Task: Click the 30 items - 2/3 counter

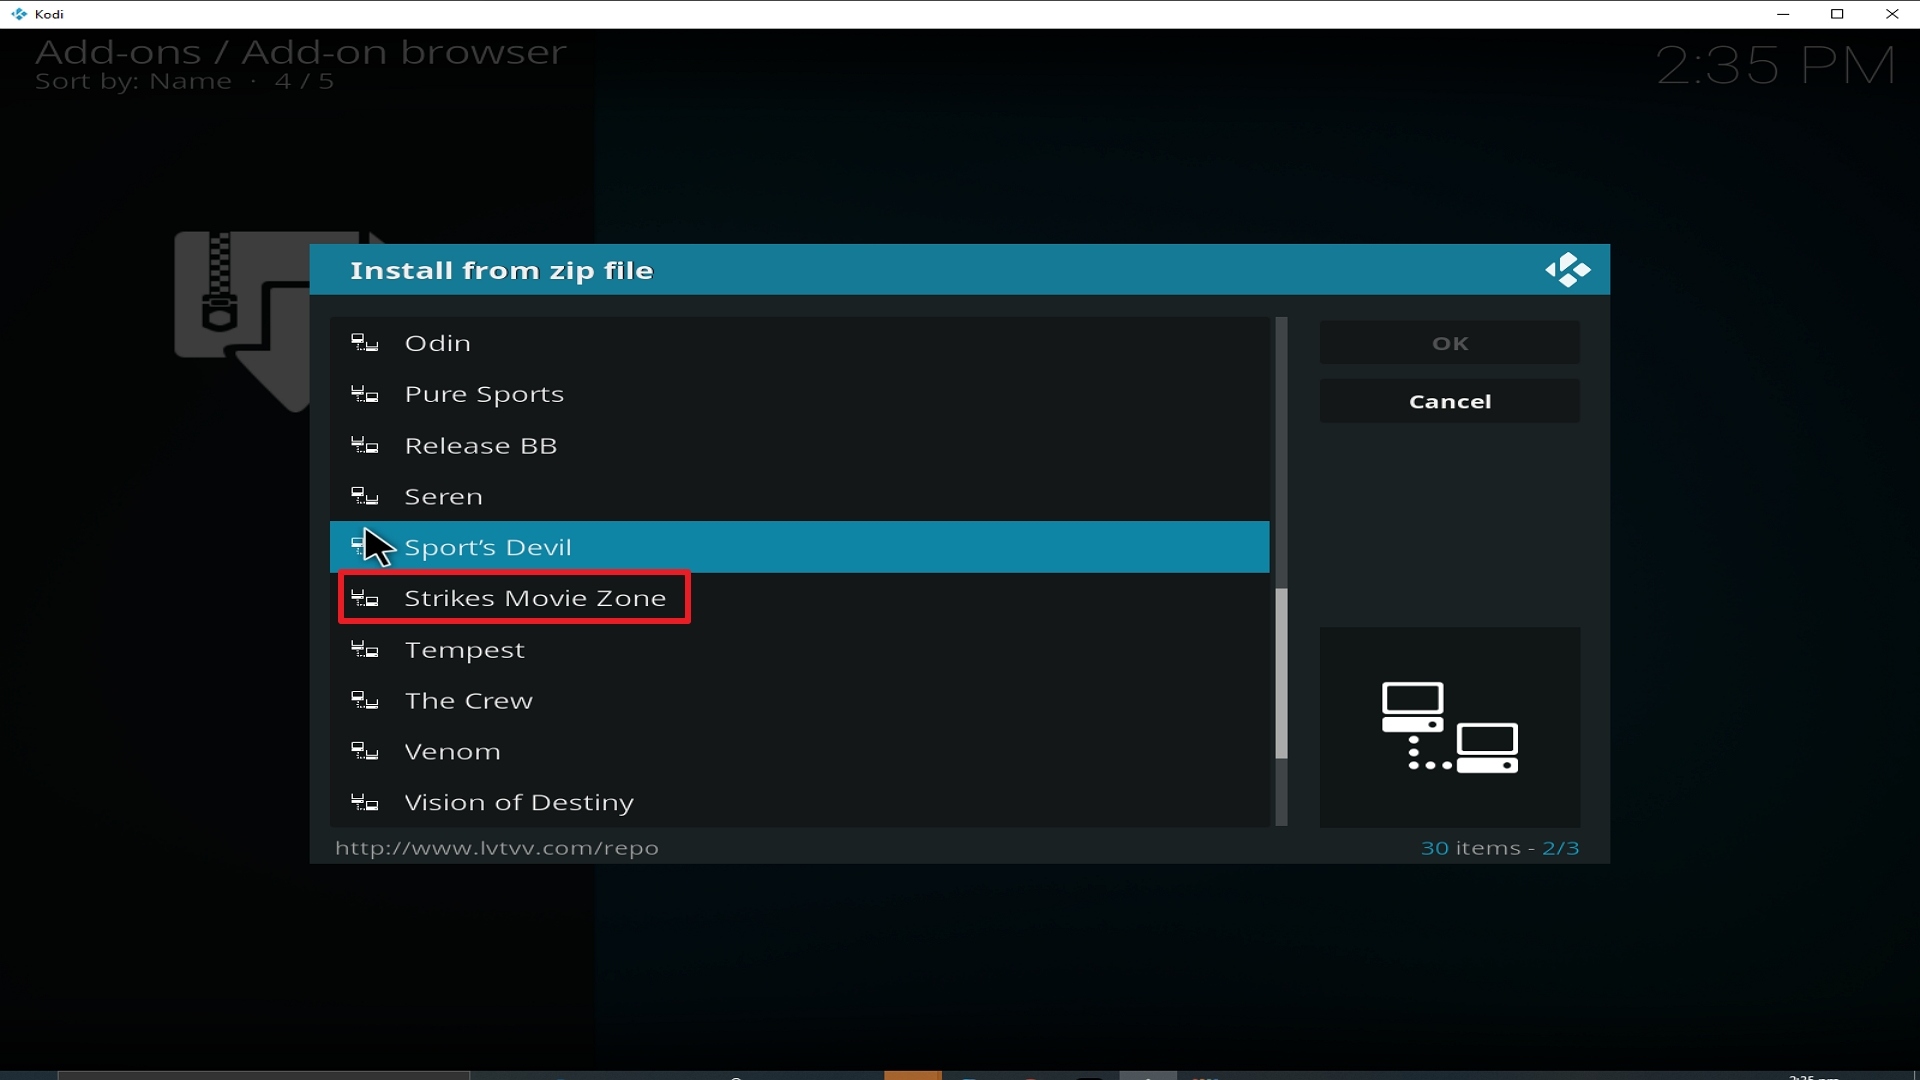Action: point(1500,848)
